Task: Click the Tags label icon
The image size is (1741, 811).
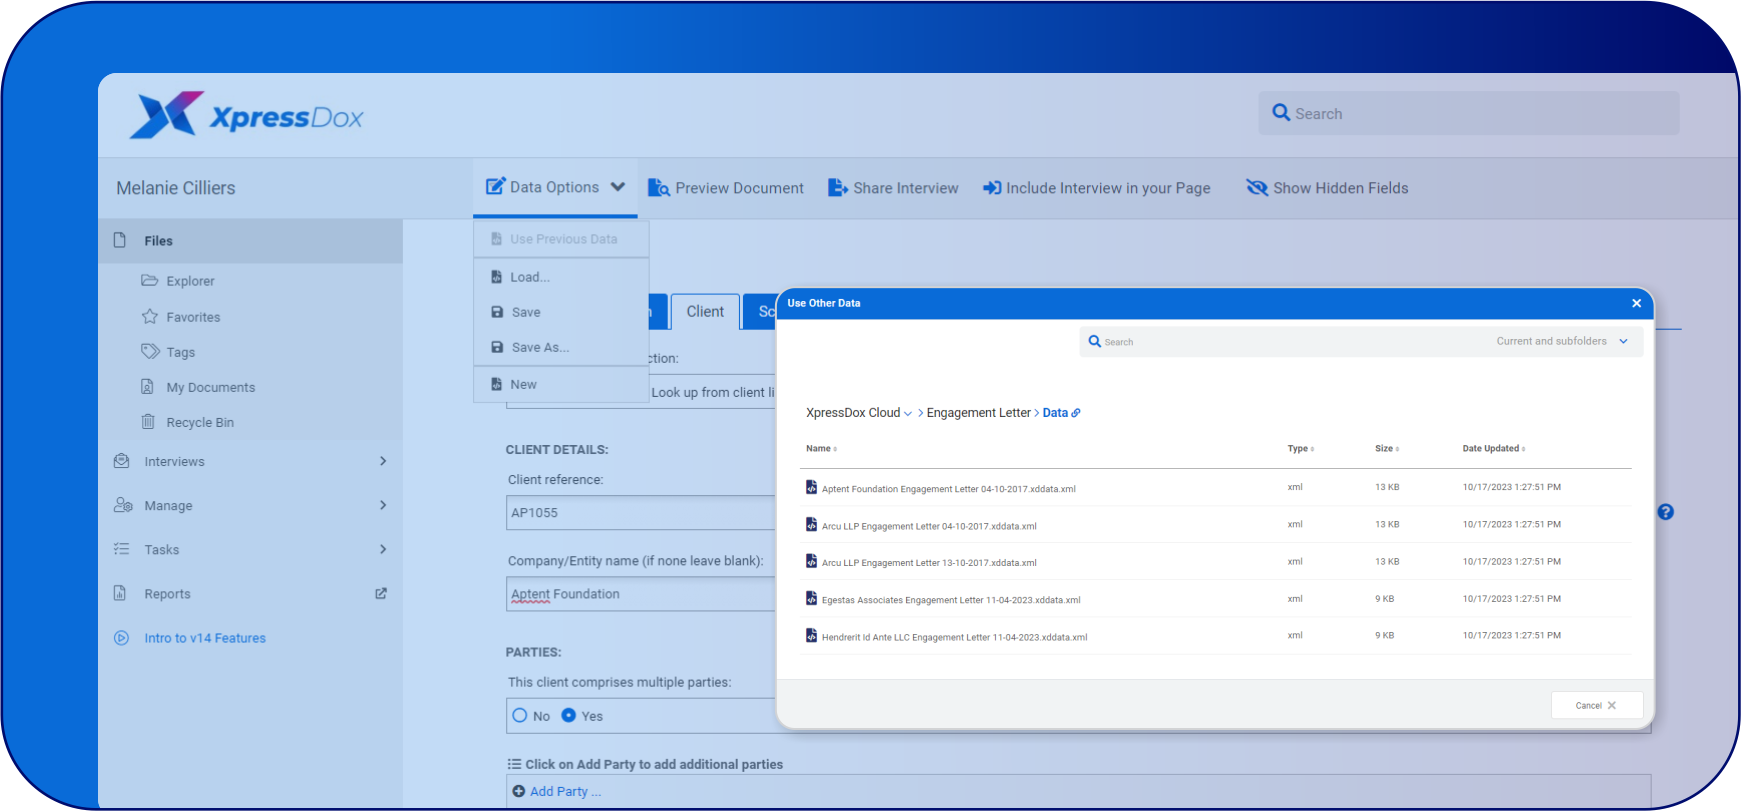Action: (150, 351)
